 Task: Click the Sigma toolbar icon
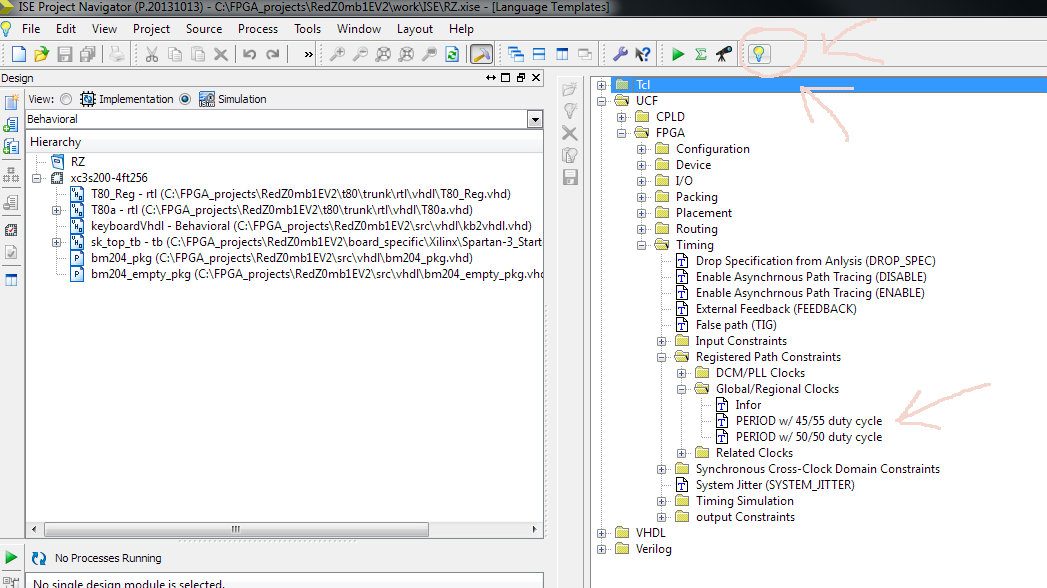700,54
